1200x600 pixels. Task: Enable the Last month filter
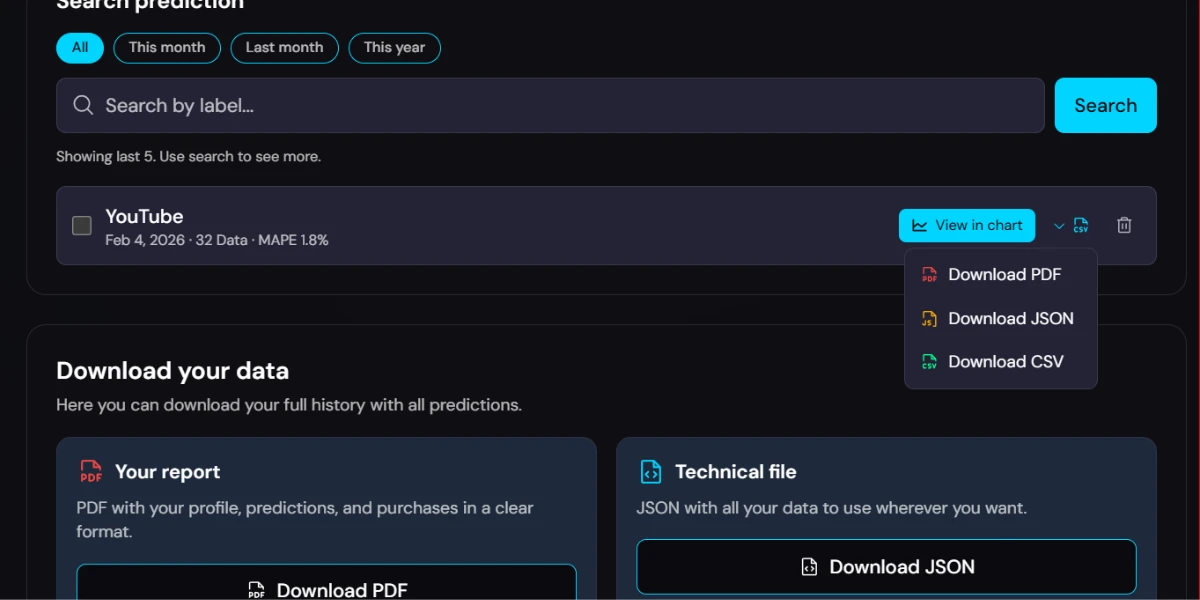(x=284, y=47)
